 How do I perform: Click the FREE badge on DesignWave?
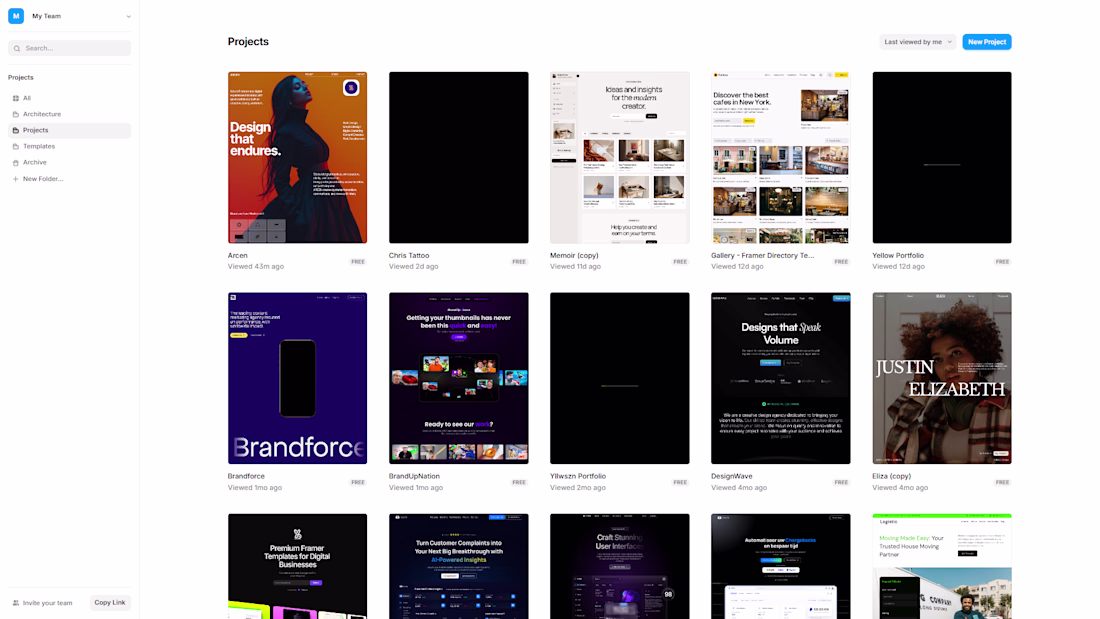tap(841, 483)
